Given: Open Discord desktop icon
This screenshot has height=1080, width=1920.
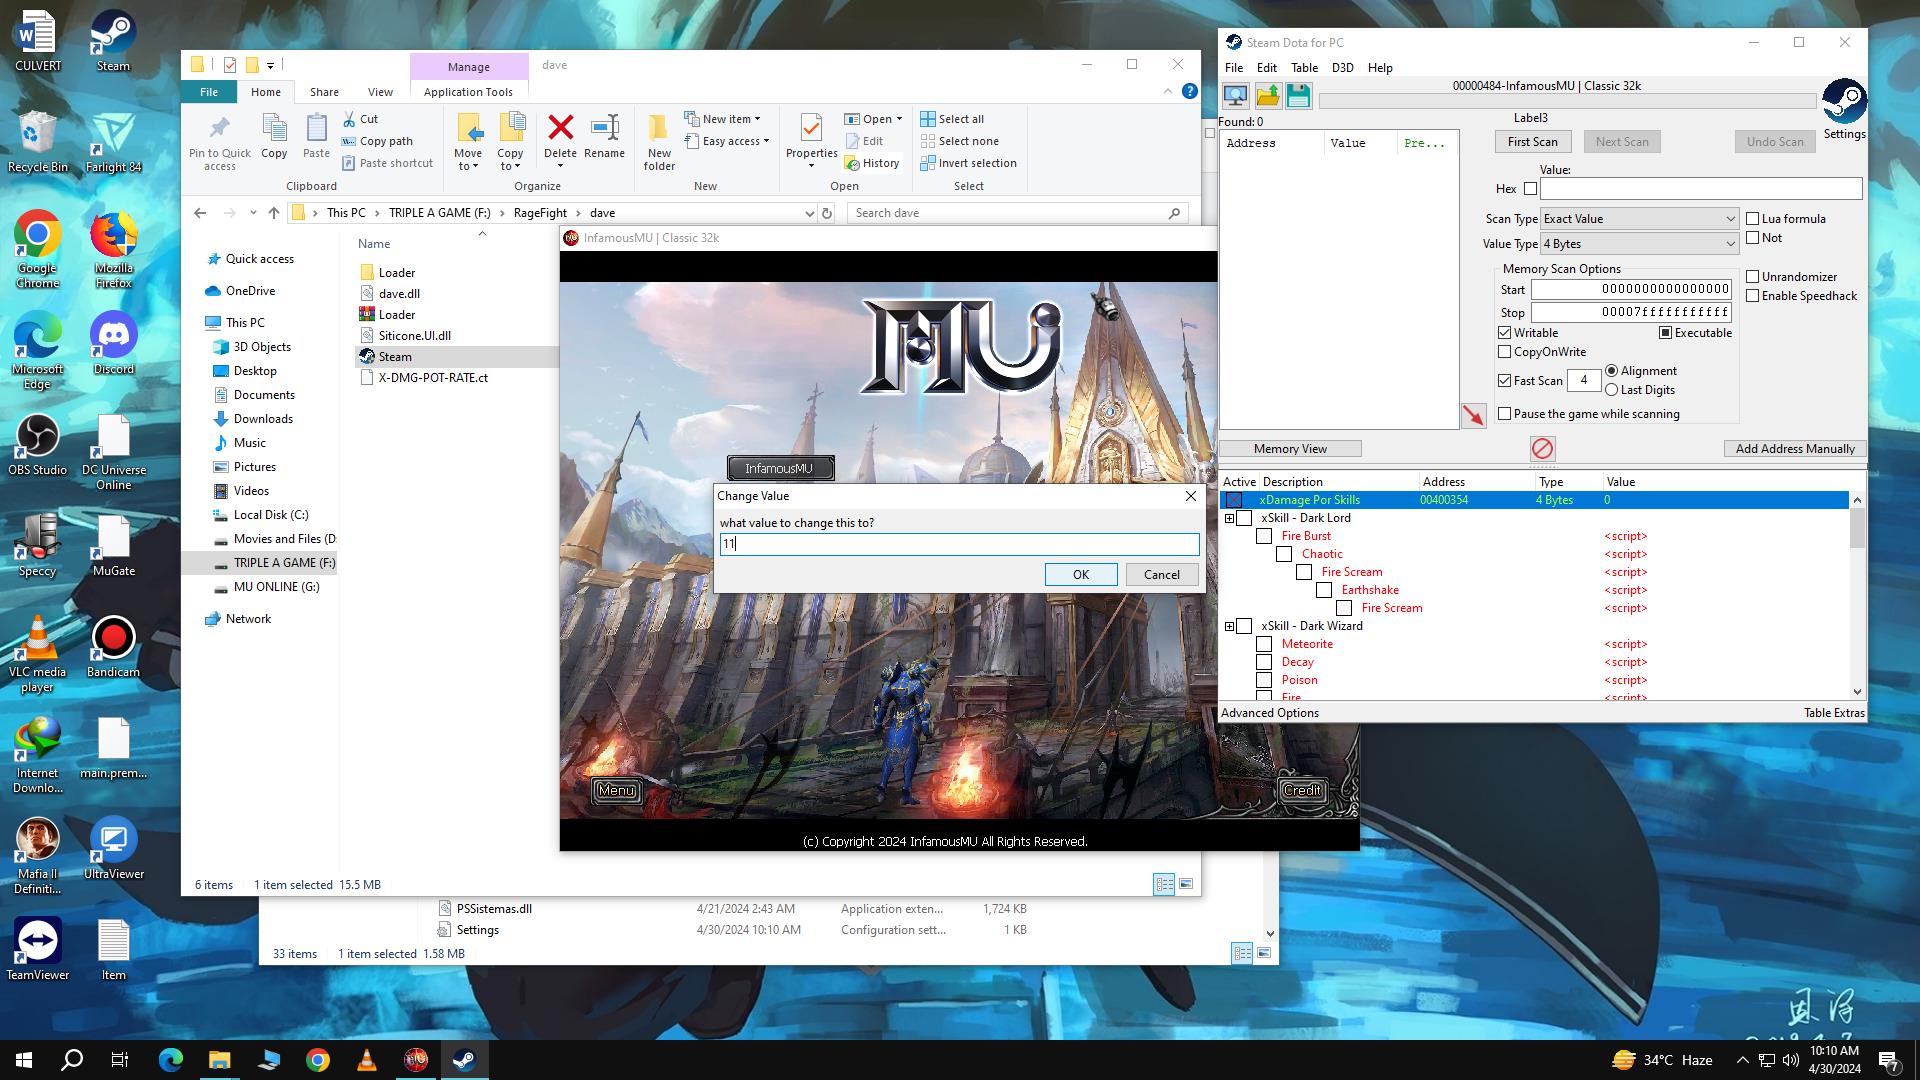Looking at the screenshot, I should coord(113,344).
